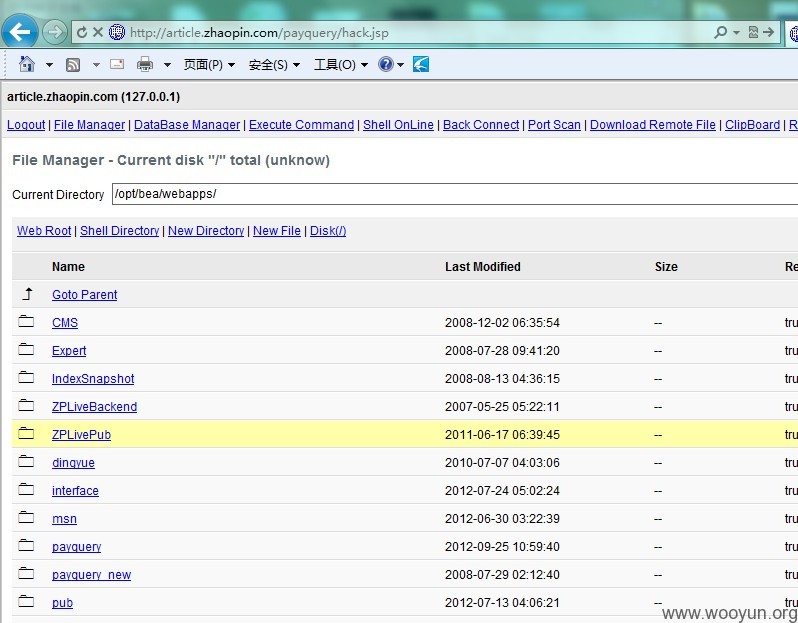798x623 pixels.
Task: Stop loading with the X icon
Action: point(98,33)
